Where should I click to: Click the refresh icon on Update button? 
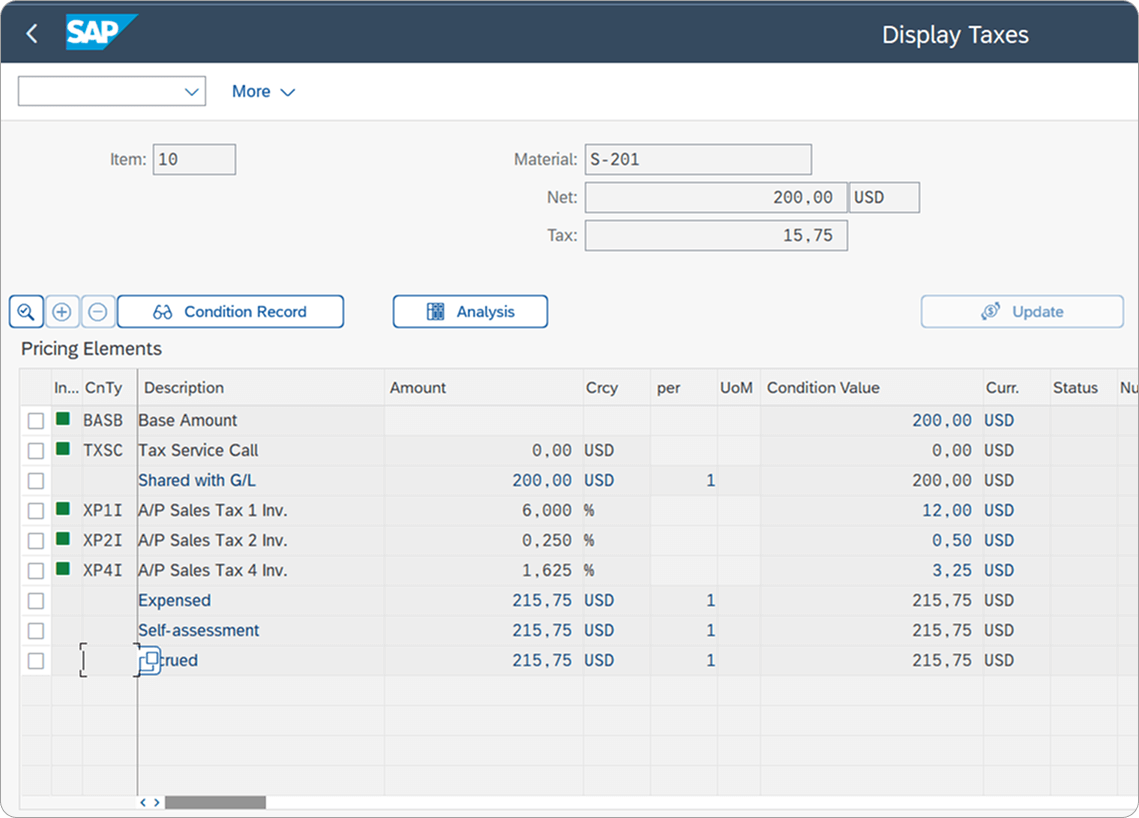click(x=989, y=311)
